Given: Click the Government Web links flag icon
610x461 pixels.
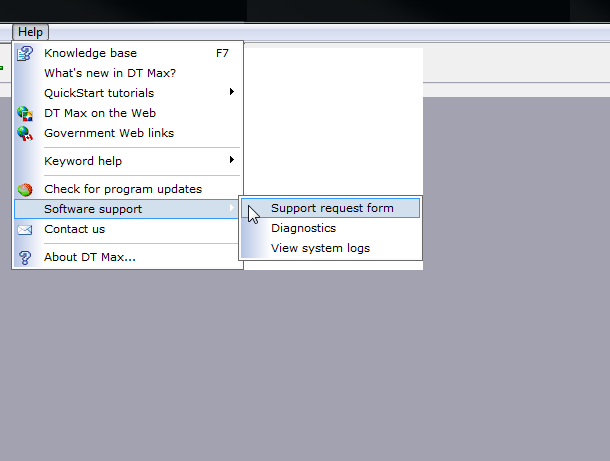Looking at the screenshot, I should (25, 134).
